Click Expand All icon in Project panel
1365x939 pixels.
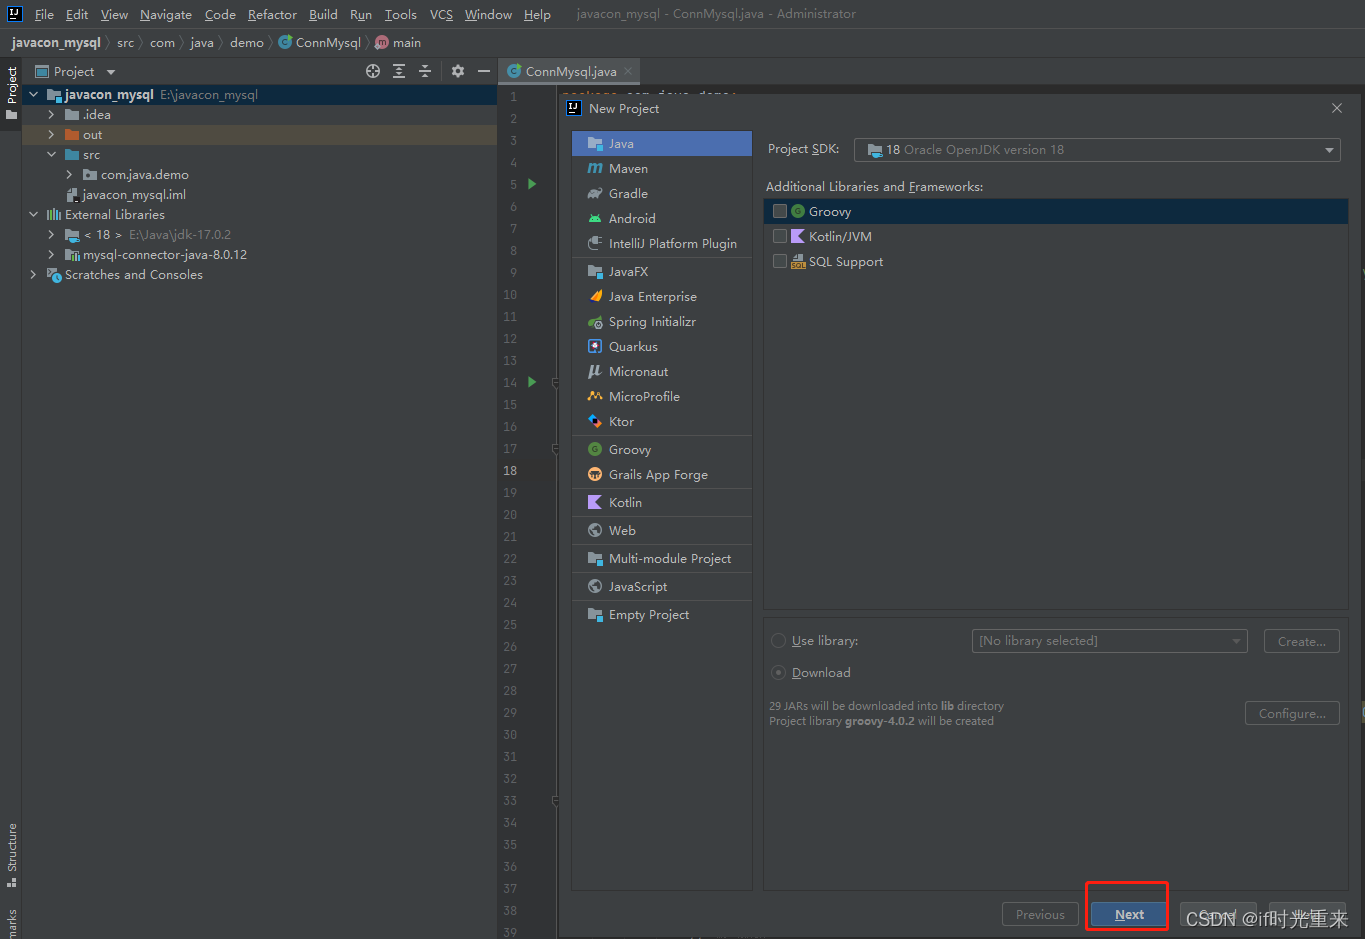click(399, 71)
